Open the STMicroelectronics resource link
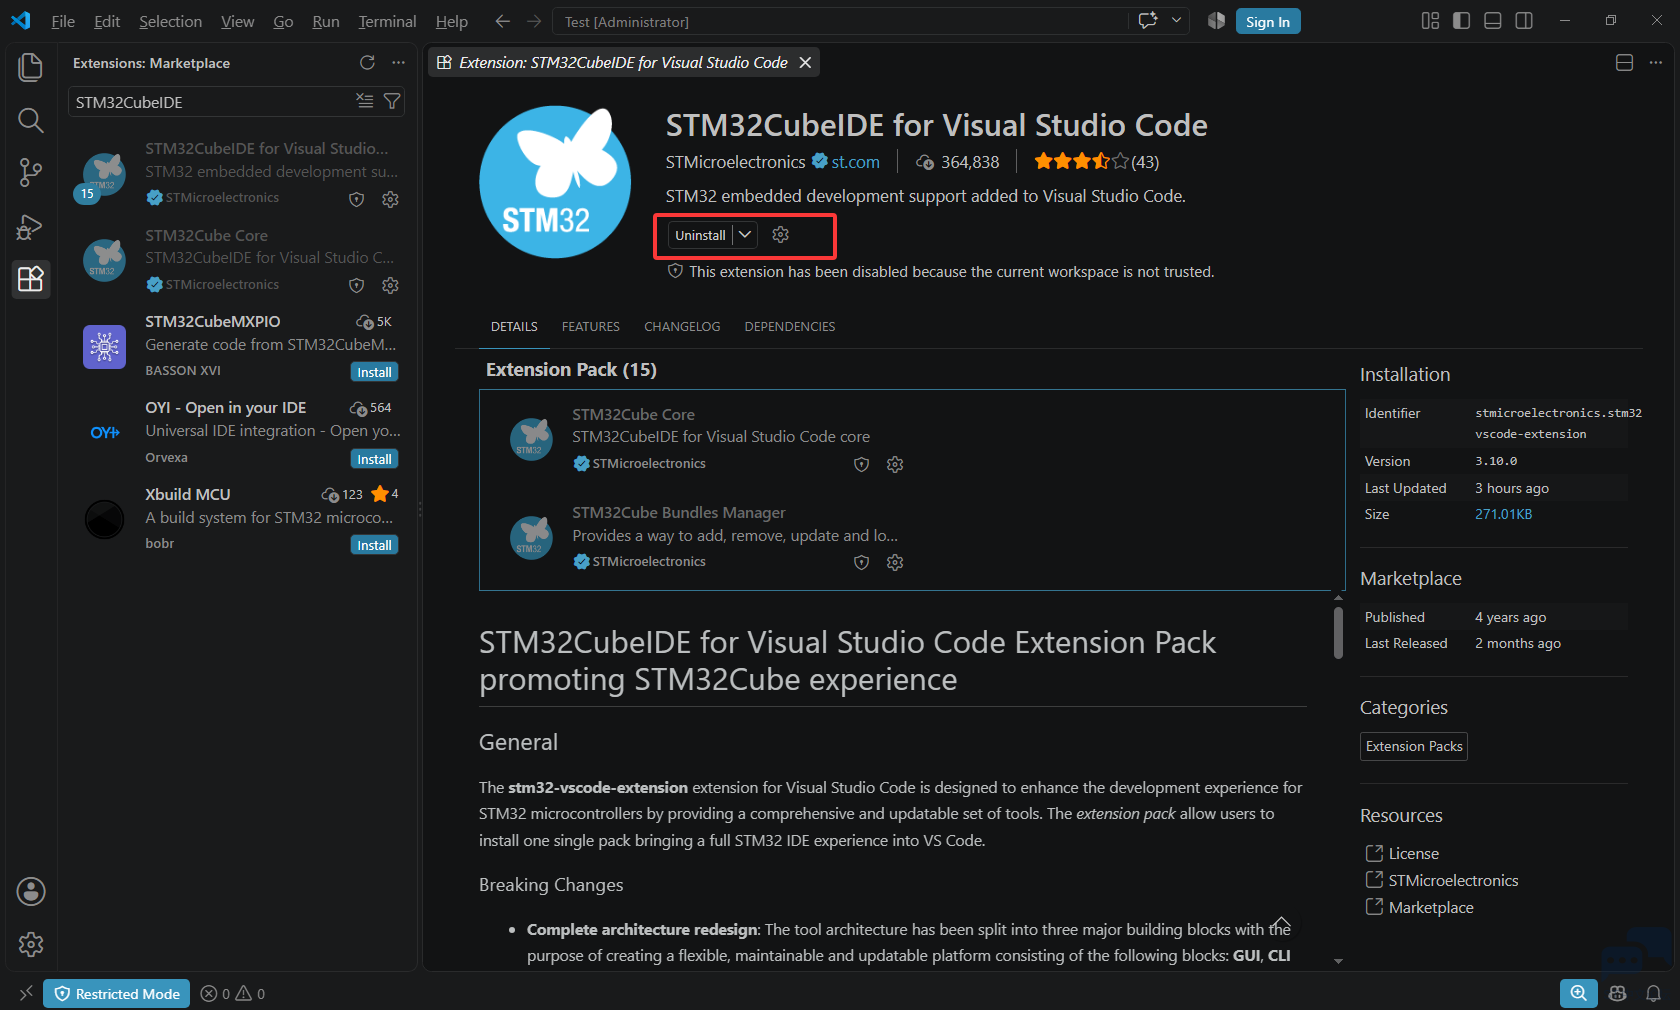The image size is (1680, 1010). [x=1453, y=880]
